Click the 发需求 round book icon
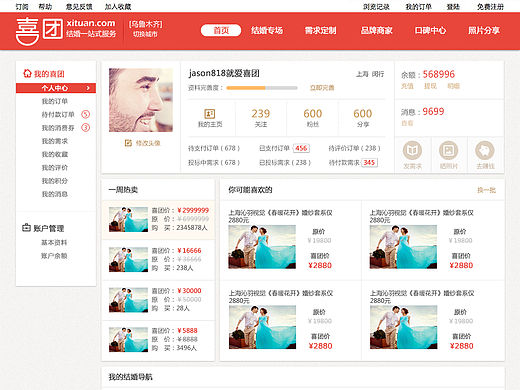 pos(412,151)
